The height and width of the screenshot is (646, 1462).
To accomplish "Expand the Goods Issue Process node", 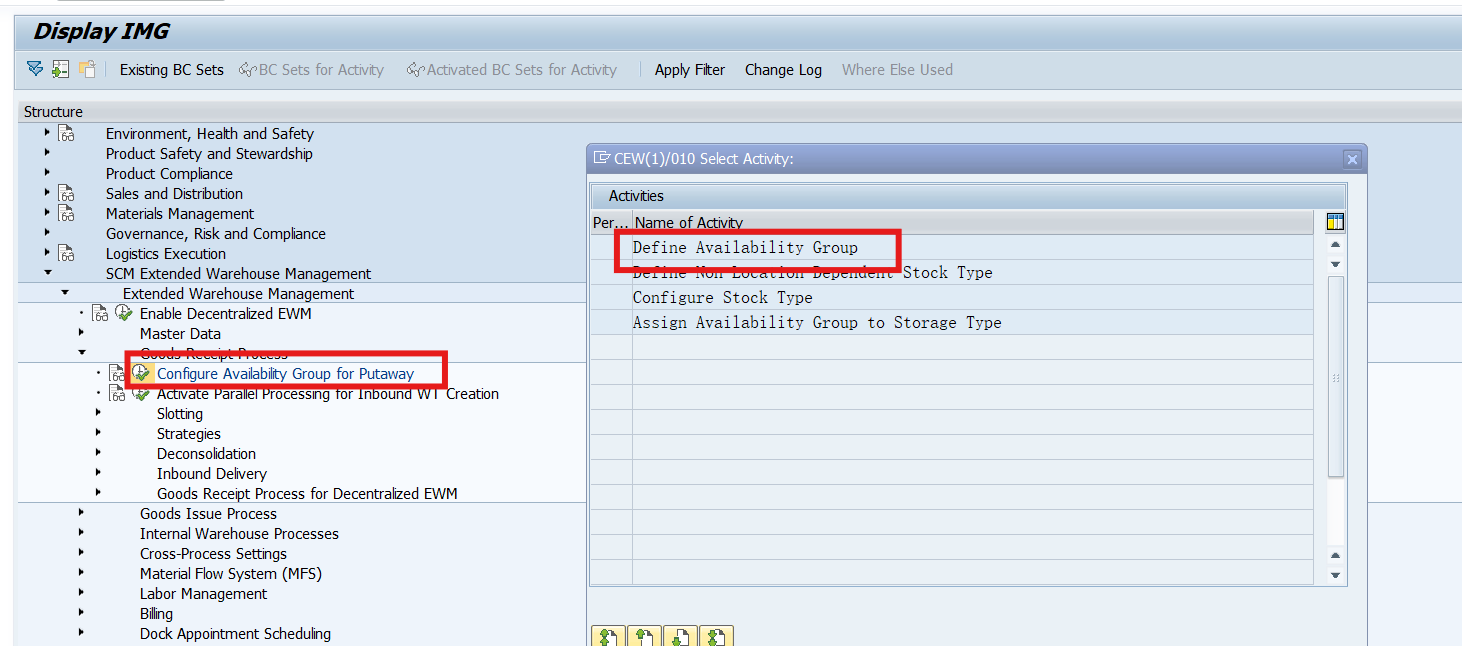I will (81, 513).
